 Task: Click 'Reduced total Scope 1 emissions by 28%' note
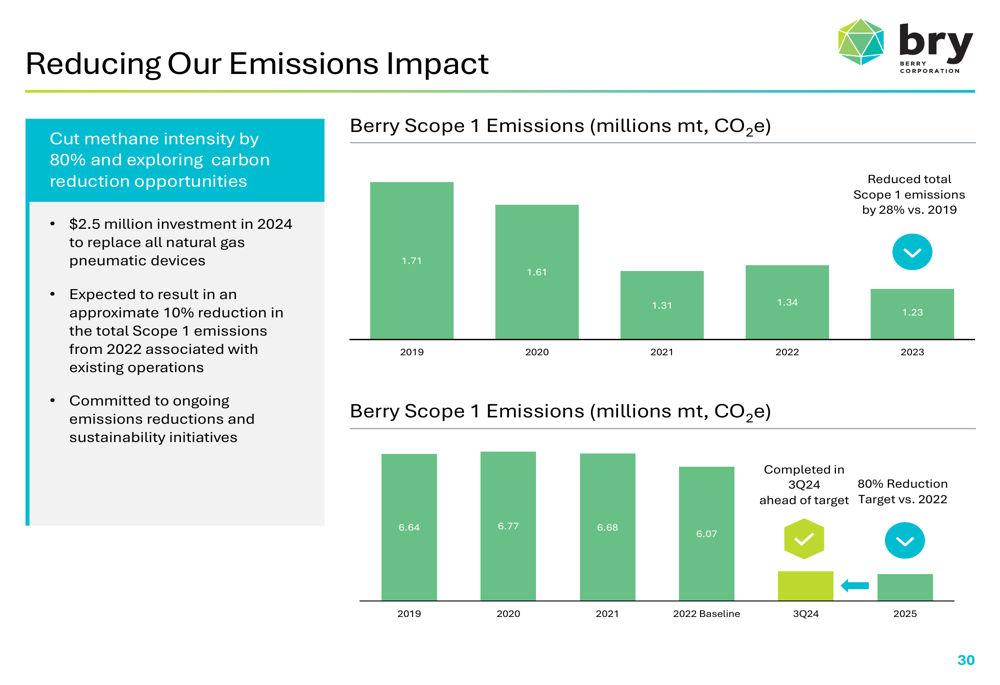(909, 195)
